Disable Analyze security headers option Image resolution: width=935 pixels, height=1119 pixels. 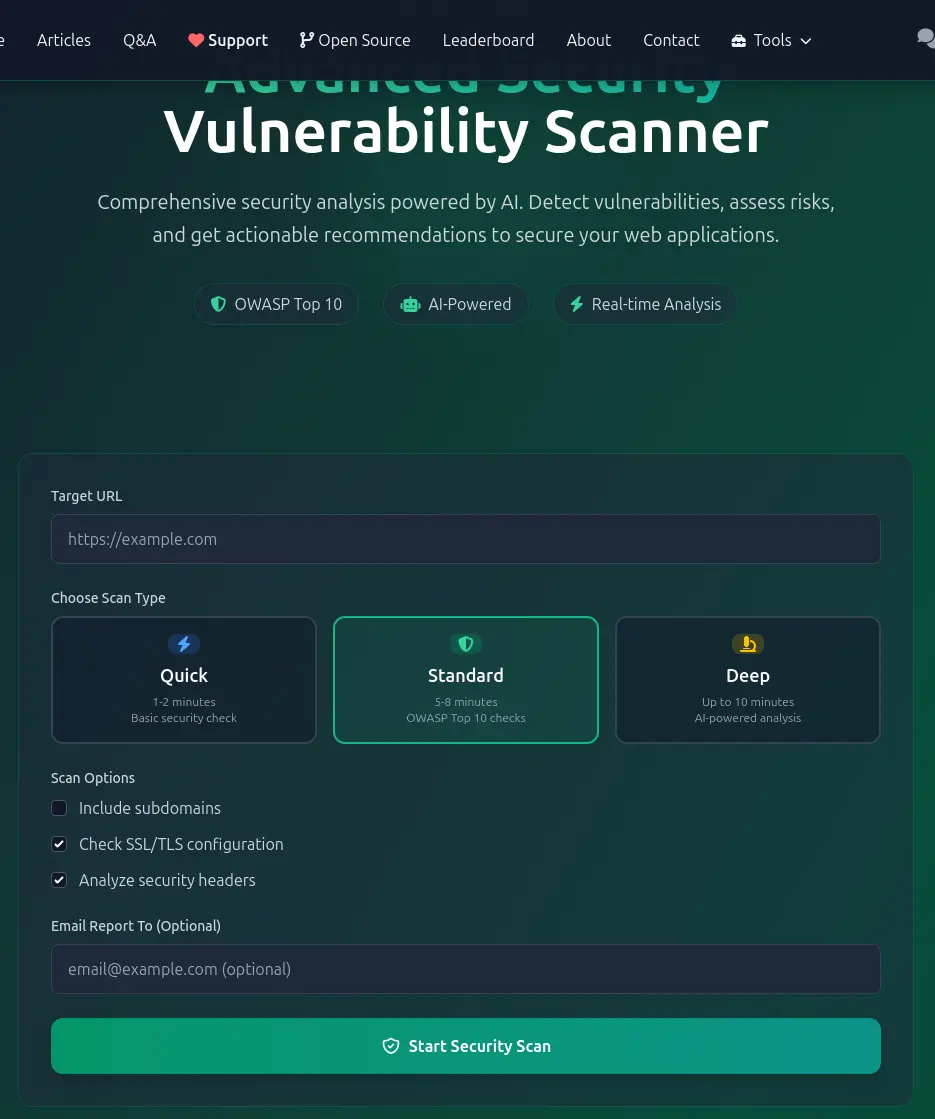60,880
